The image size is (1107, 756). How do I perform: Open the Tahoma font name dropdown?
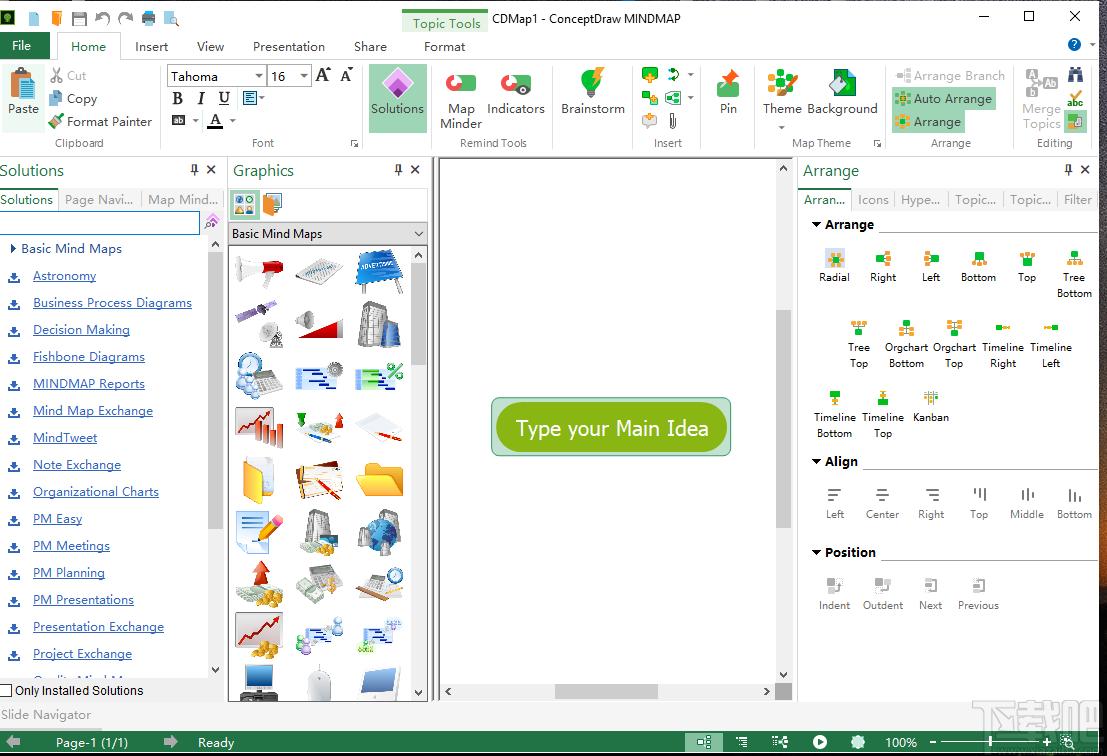click(x=258, y=76)
